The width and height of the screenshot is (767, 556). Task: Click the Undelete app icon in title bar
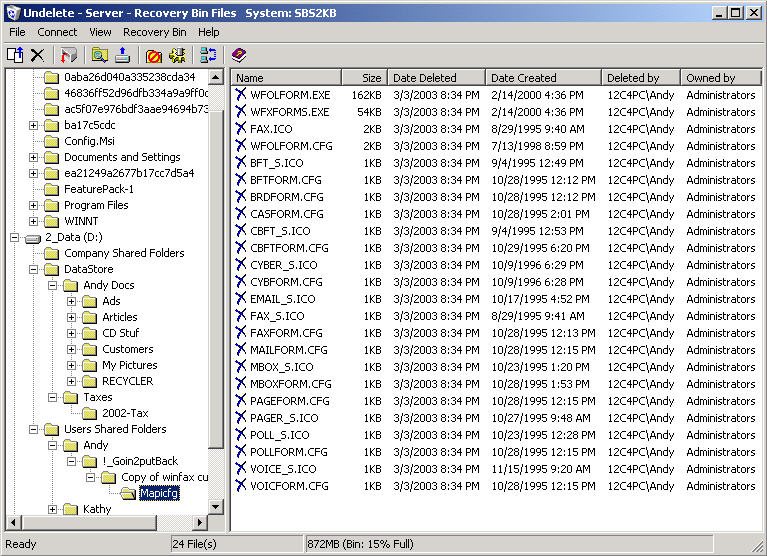(13, 13)
